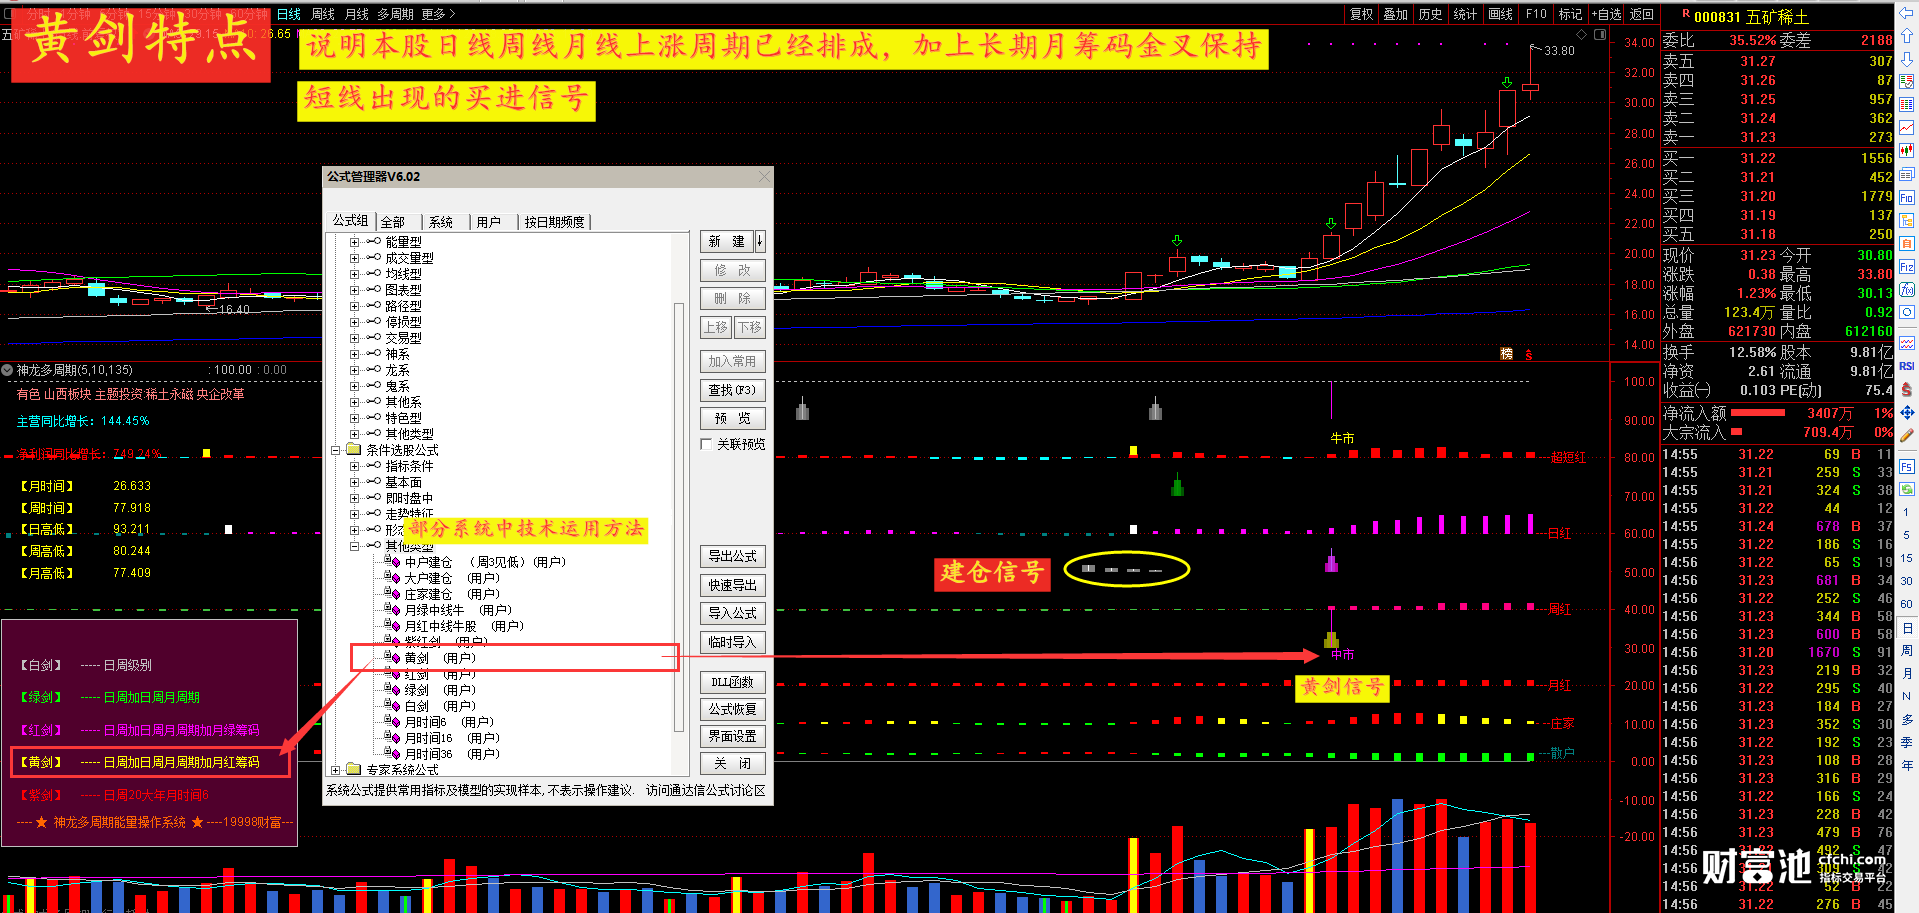Click the stacked windows icon in right toolbar
Image resolution: width=1919 pixels, height=913 pixels.
(x=1907, y=174)
